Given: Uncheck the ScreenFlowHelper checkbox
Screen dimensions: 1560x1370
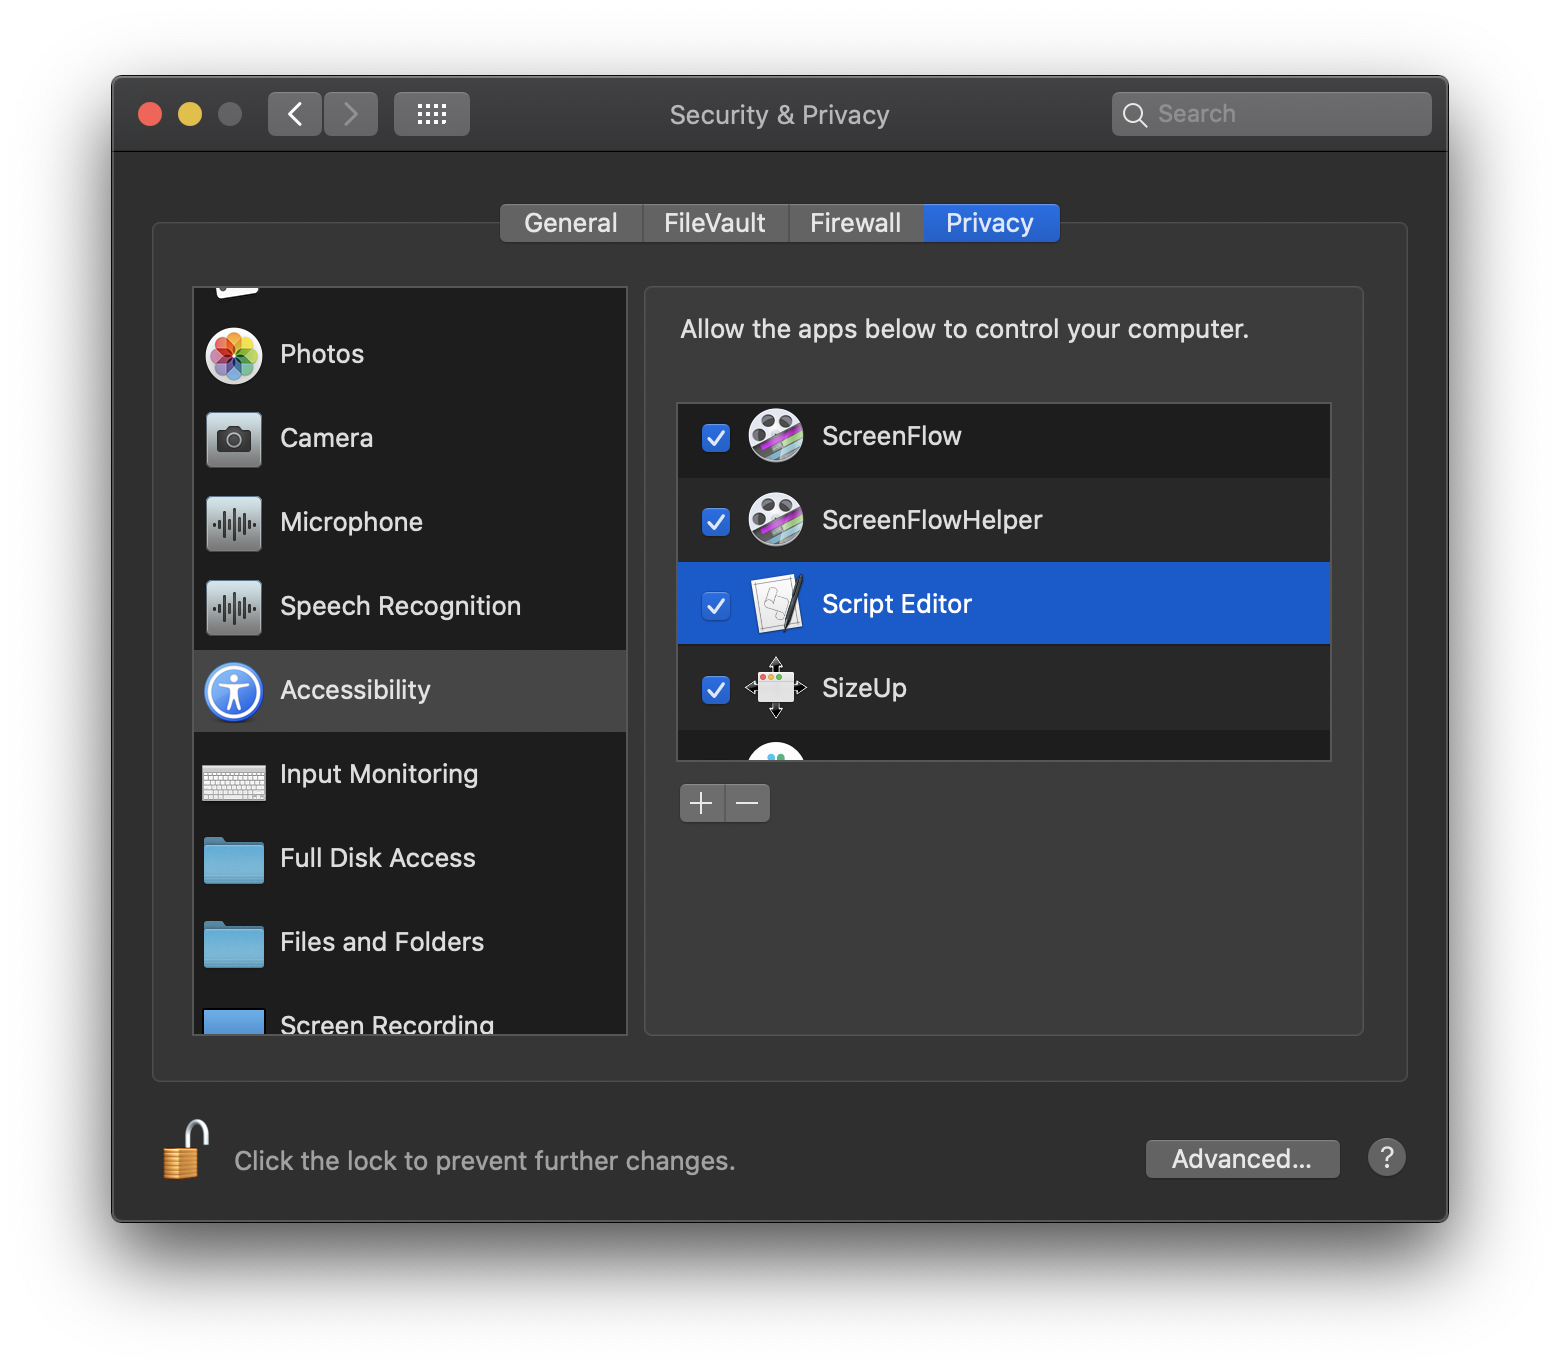Looking at the screenshot, I should click(716, 522).
